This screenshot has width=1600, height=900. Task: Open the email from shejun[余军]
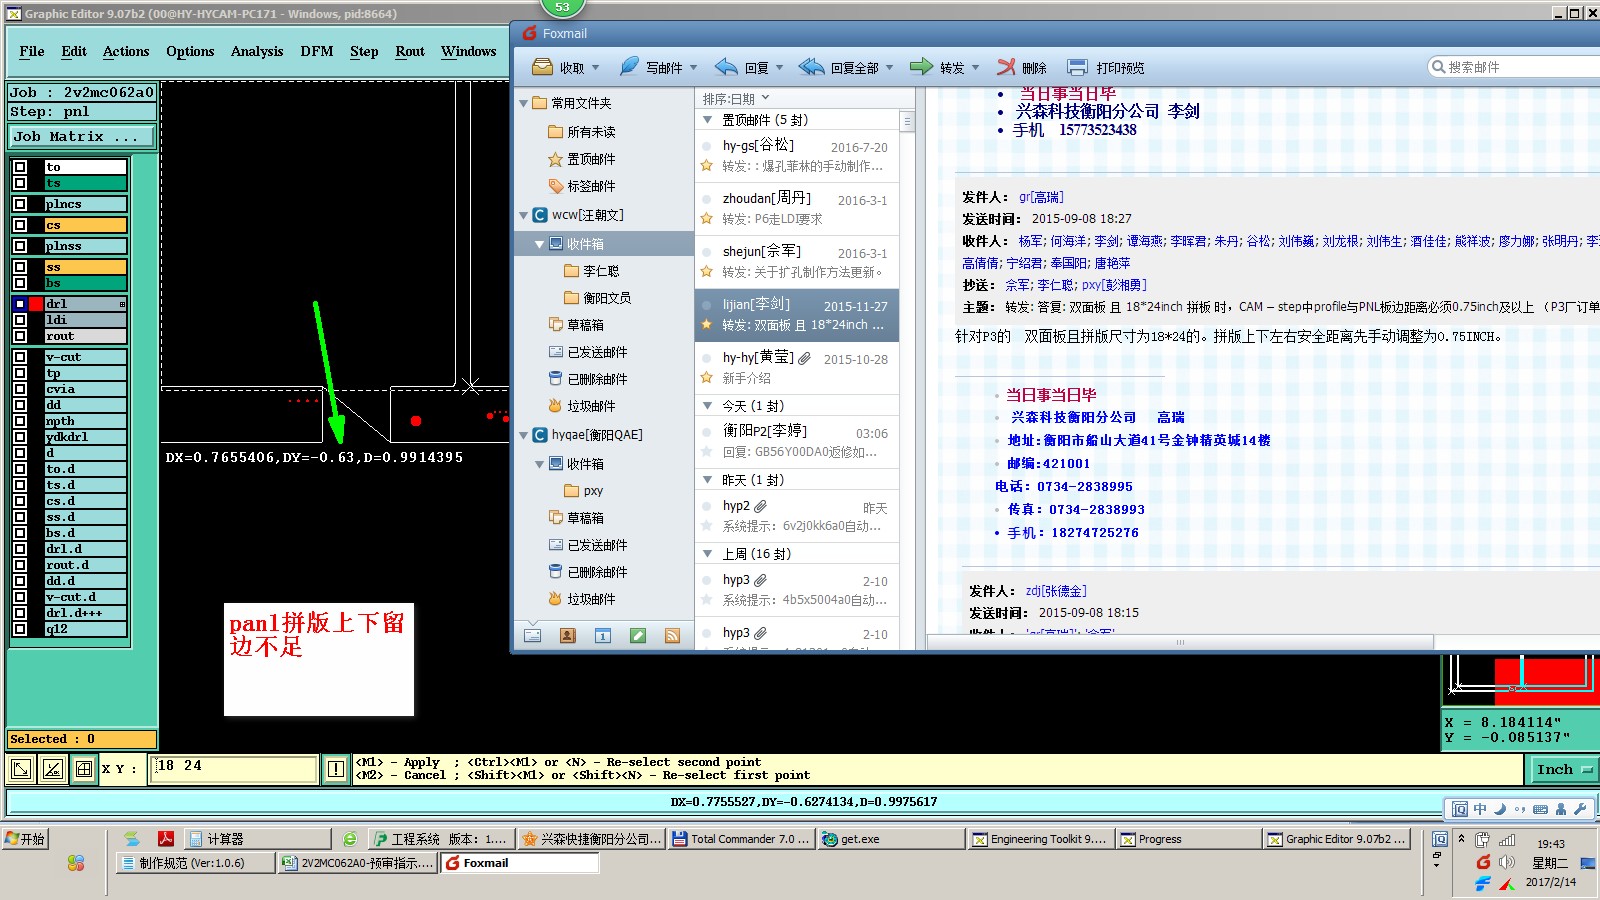797,261
